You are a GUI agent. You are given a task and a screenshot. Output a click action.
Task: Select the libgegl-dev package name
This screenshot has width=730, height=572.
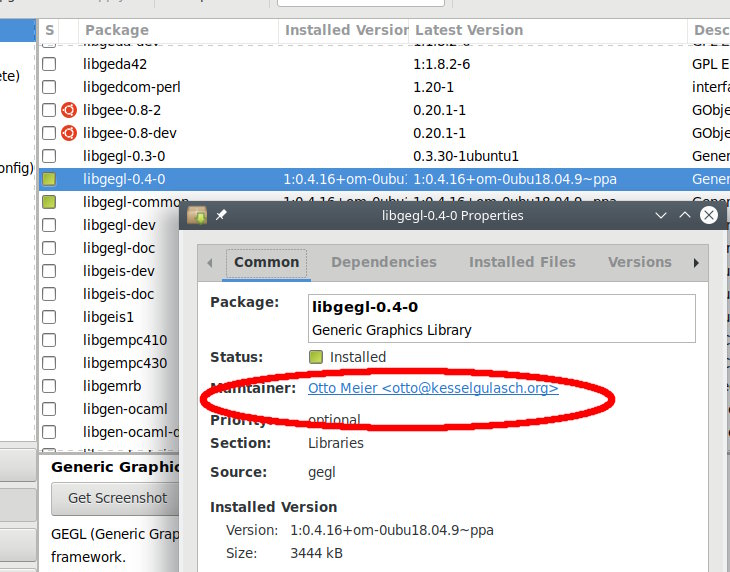119,225
